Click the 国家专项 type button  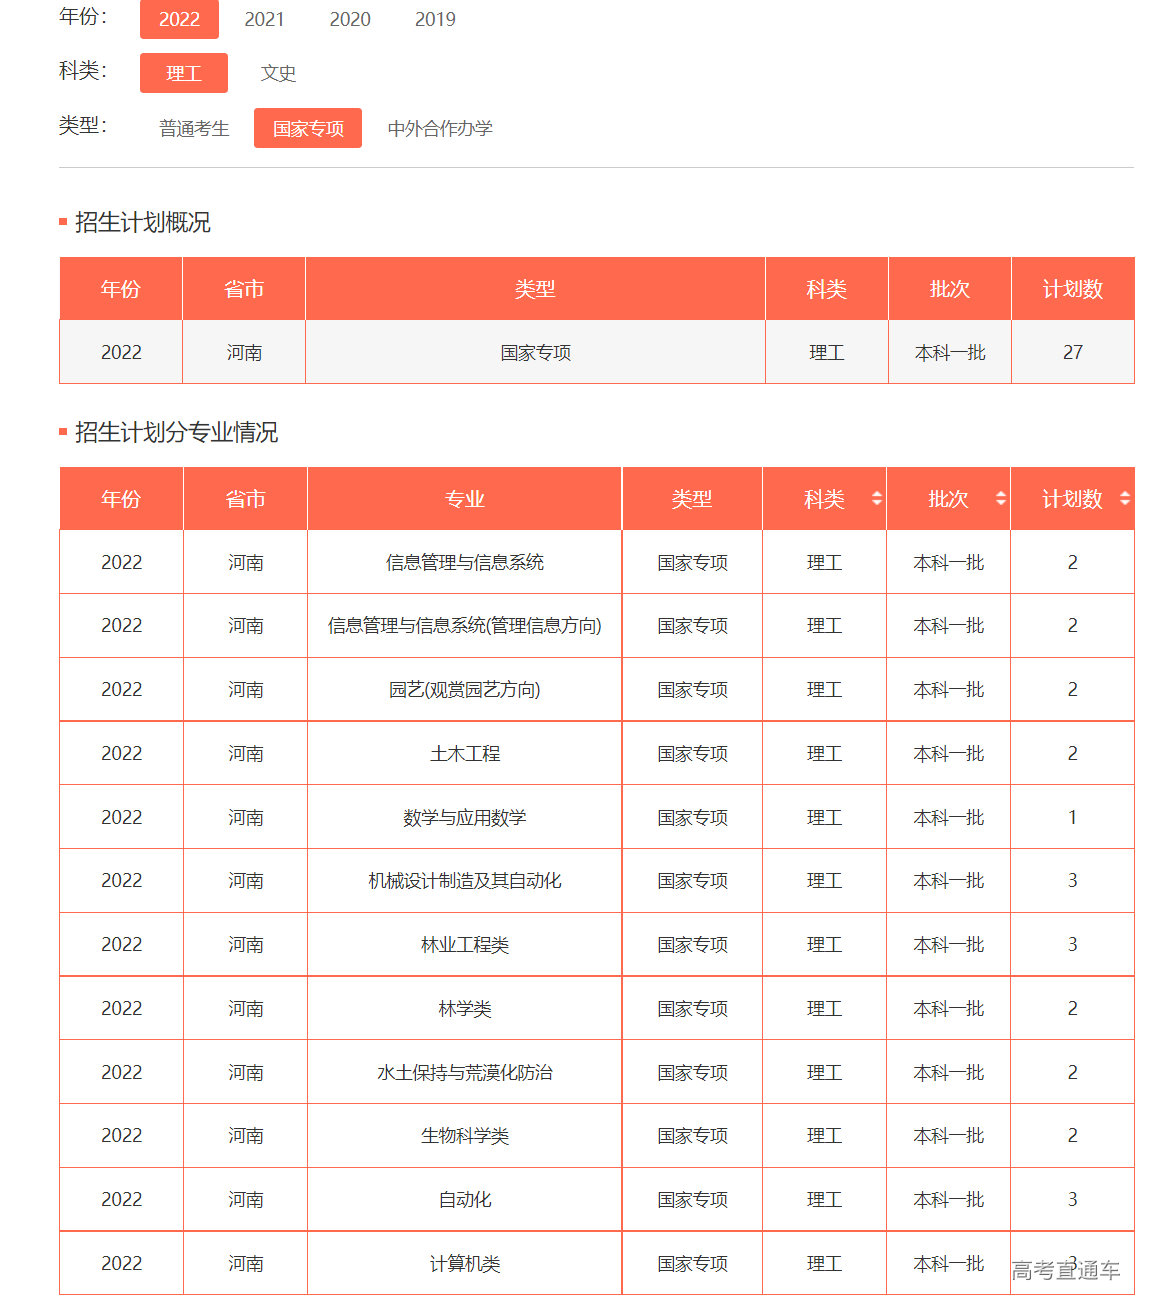[x=307, y=128]
